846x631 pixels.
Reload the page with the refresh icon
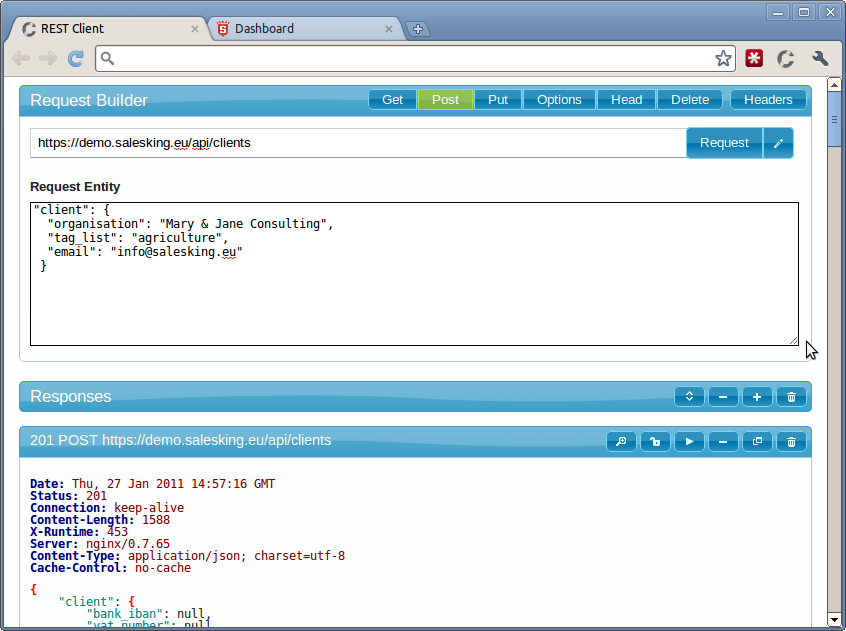coord(76,58)
